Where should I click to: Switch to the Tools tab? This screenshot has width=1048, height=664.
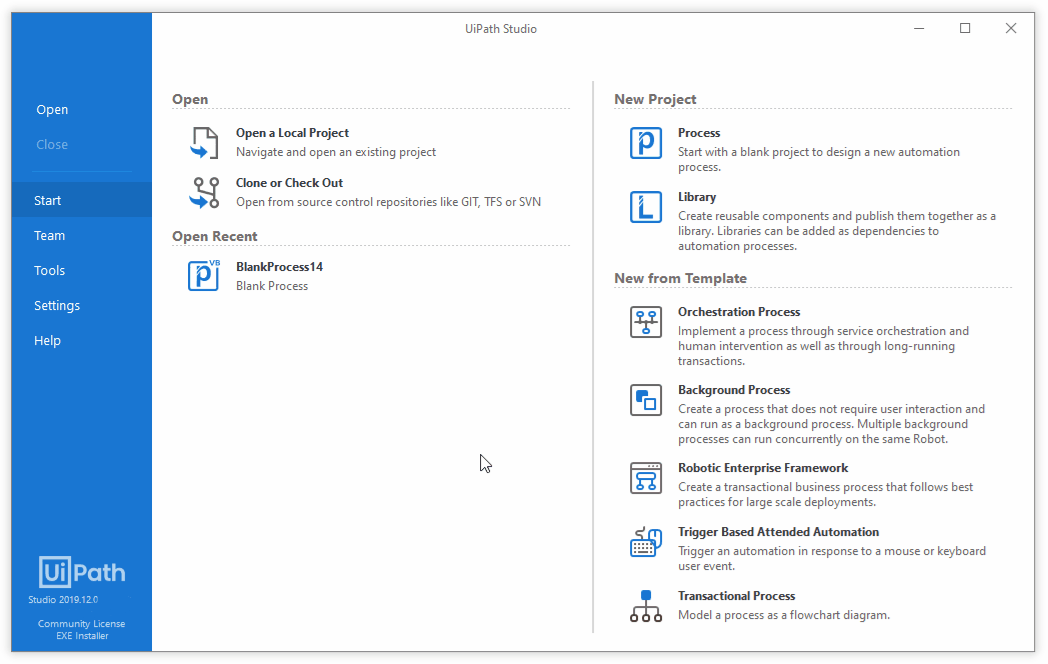82,270
